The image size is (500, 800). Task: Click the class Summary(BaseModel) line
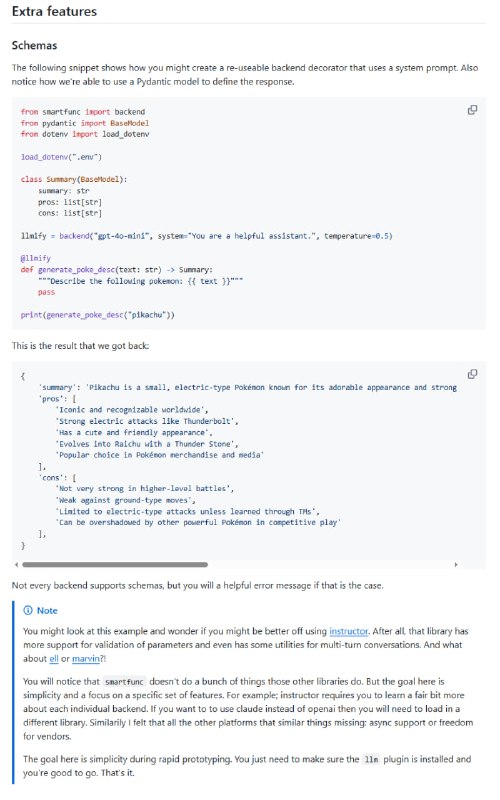tap(74, 179)
